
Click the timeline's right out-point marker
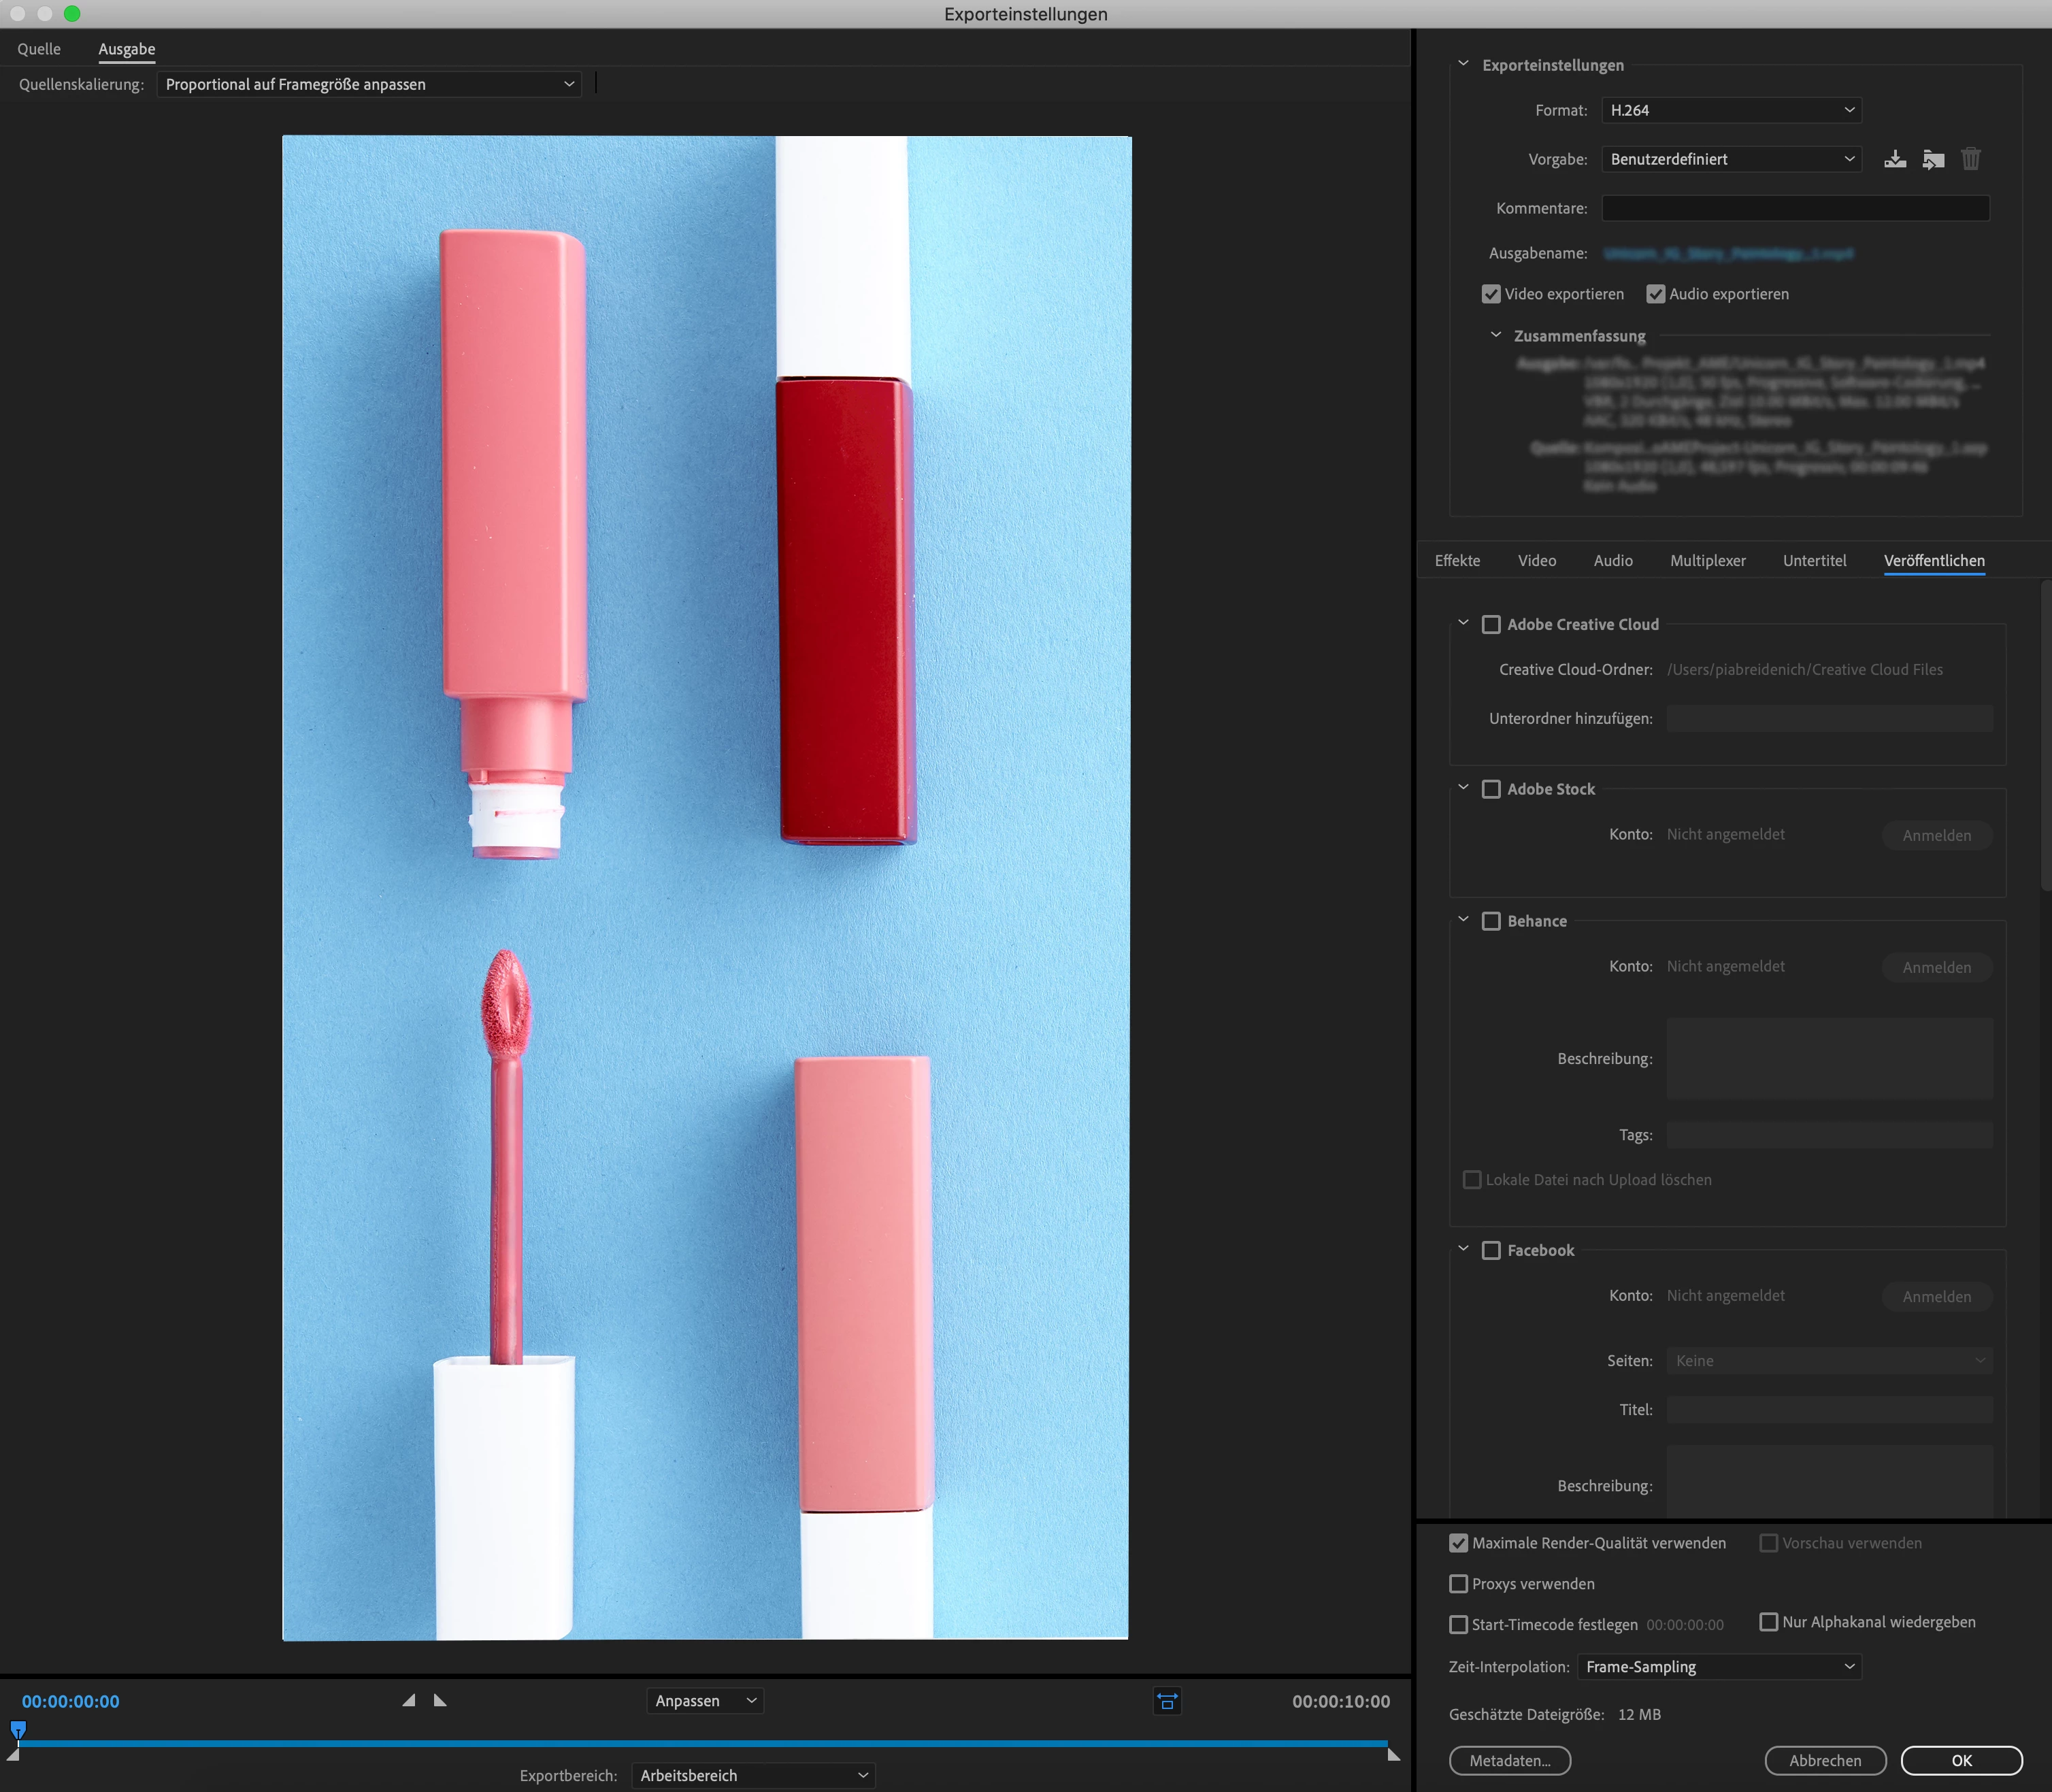pyautogui.click(x=1394, y=1754)
